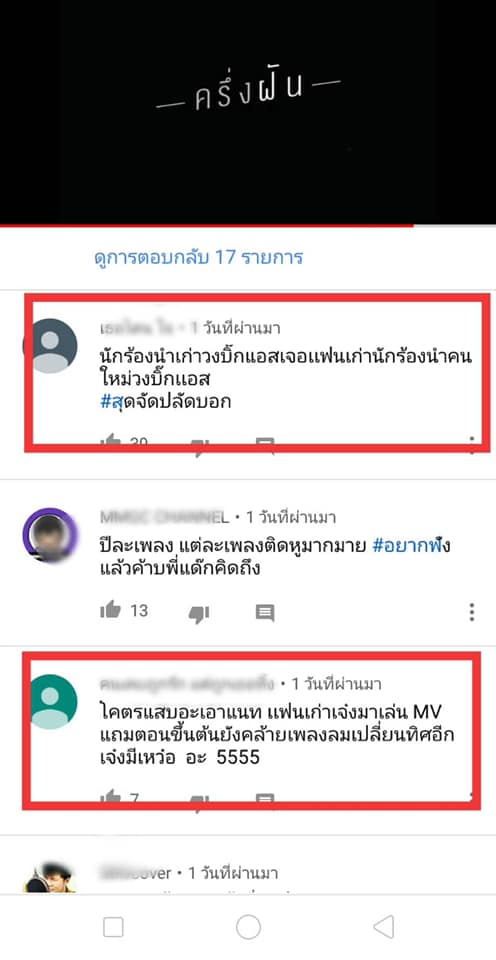The width and height of the screenshot is (496, 960).
Task: Expand ดูการตอบกลับ 17 รายการ replies
Action: click(x=199, y=257)
